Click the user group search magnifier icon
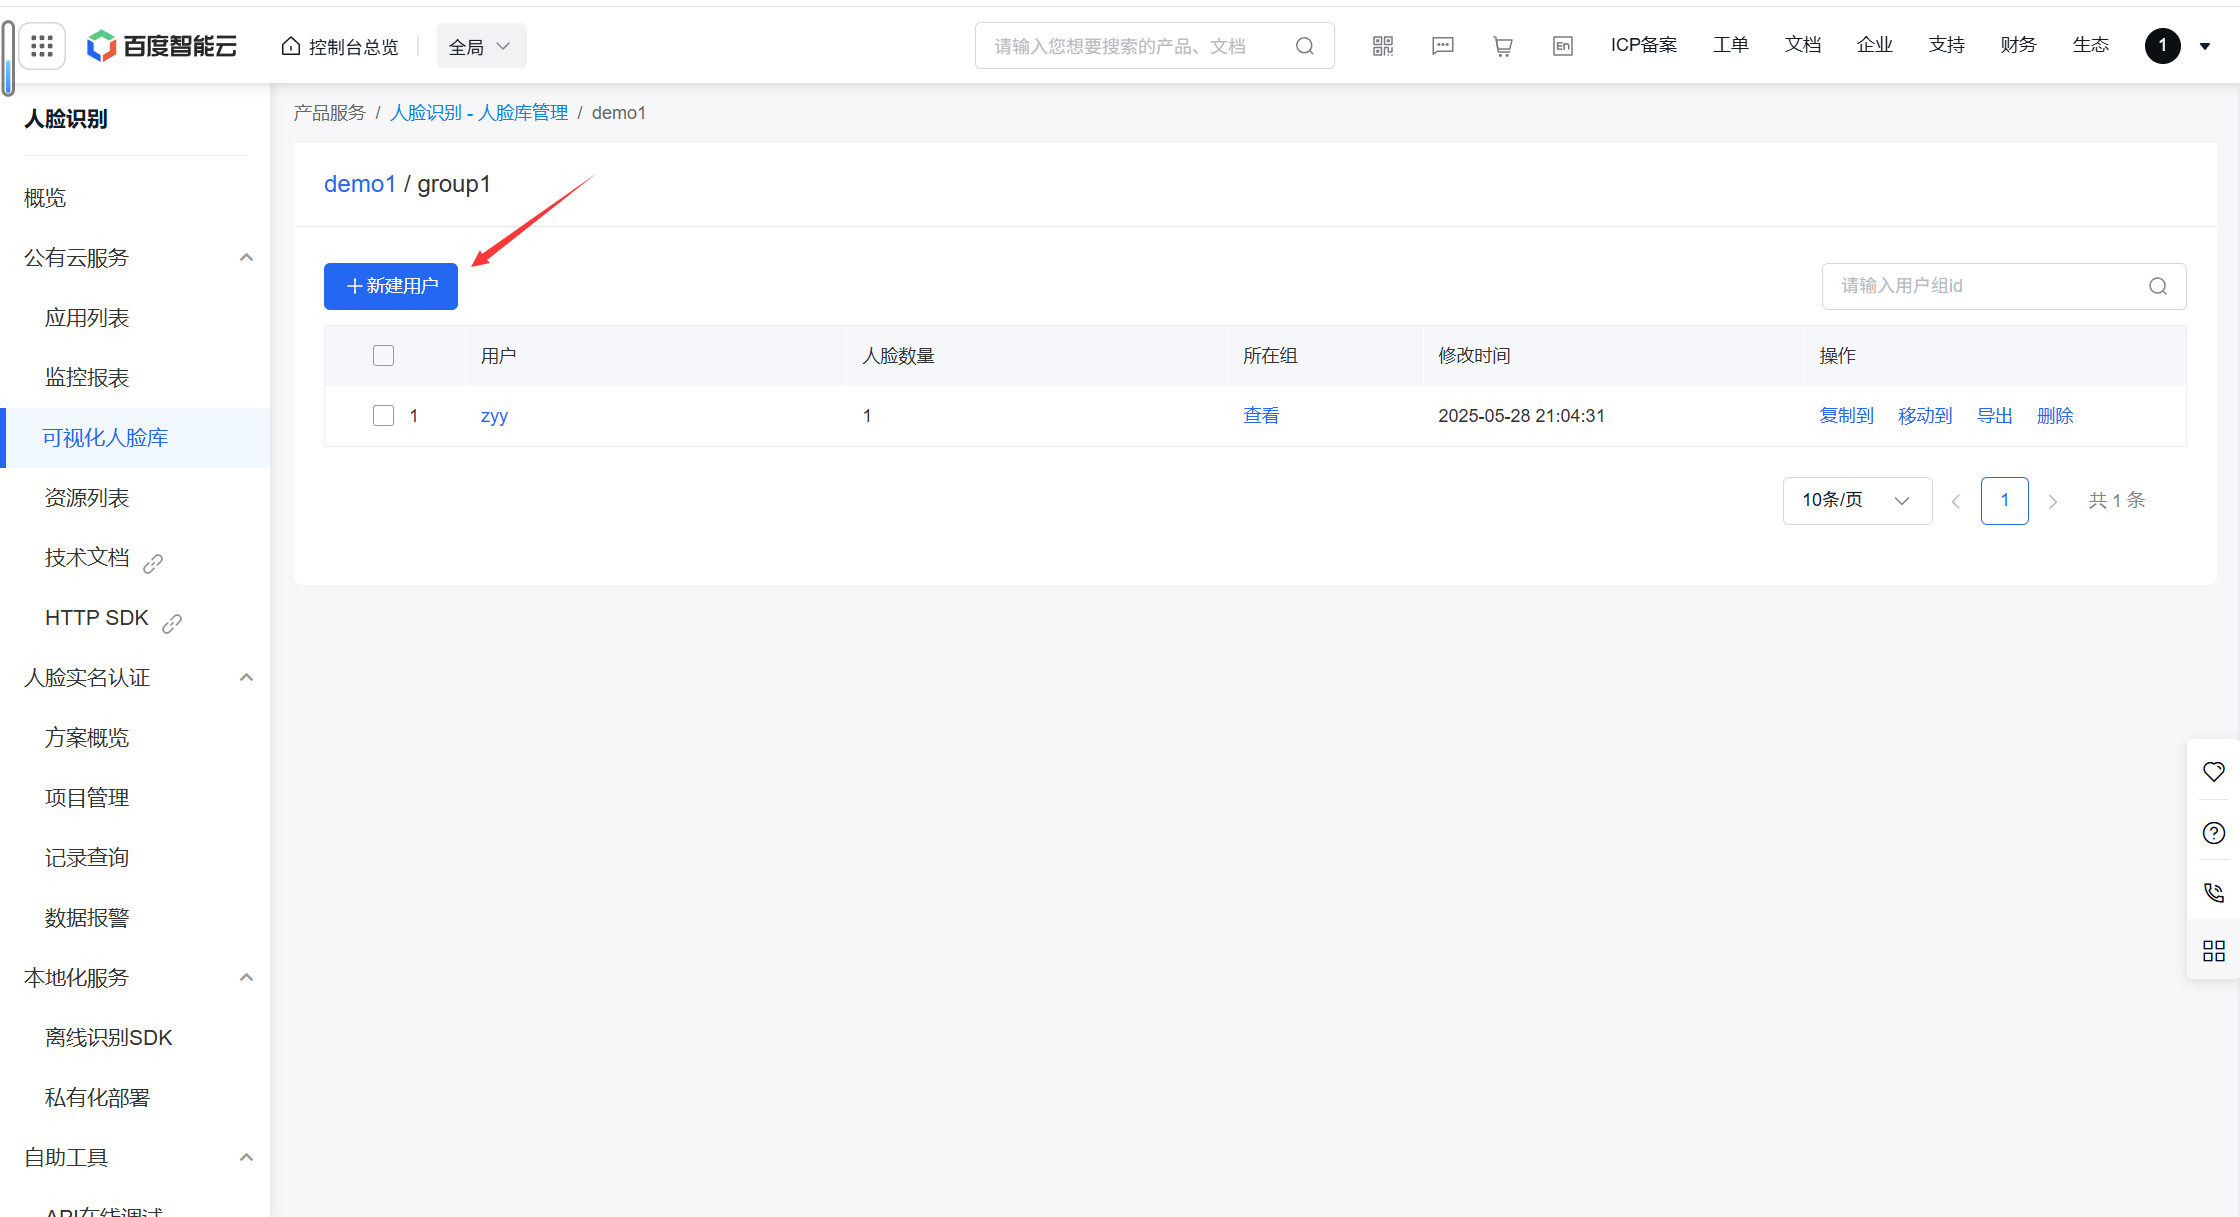The height and width of the screenshot is (1217, 2240). (x=2158, y=286)
